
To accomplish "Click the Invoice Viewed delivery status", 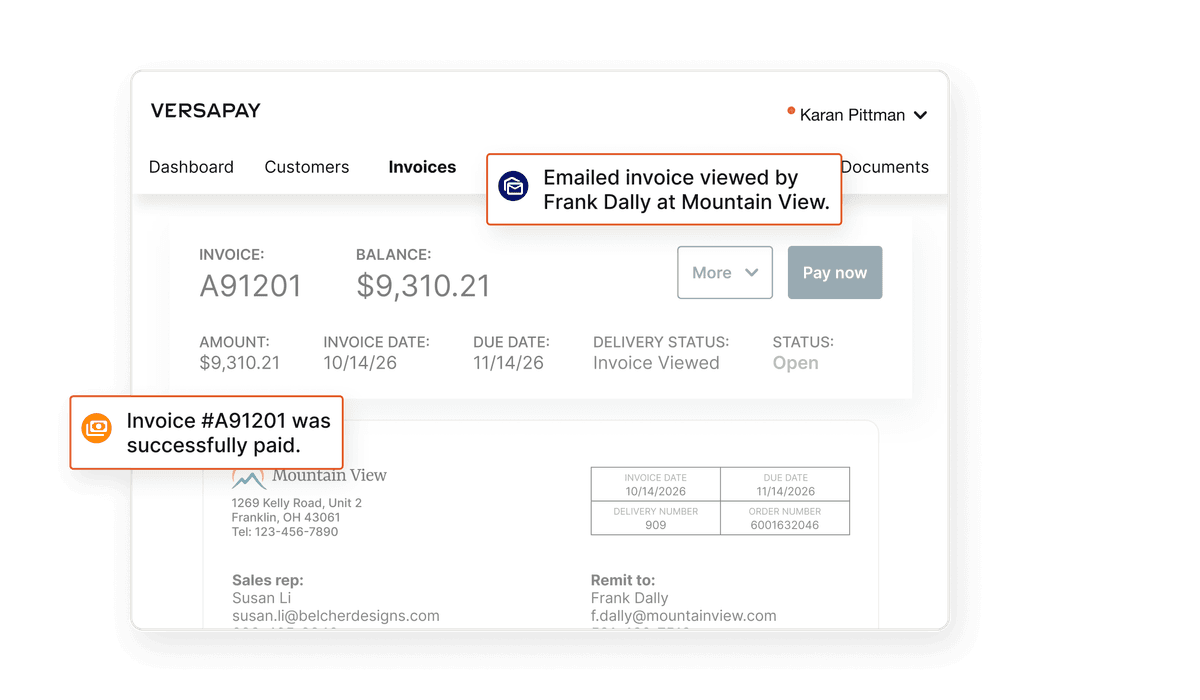I will click(656, 363).
